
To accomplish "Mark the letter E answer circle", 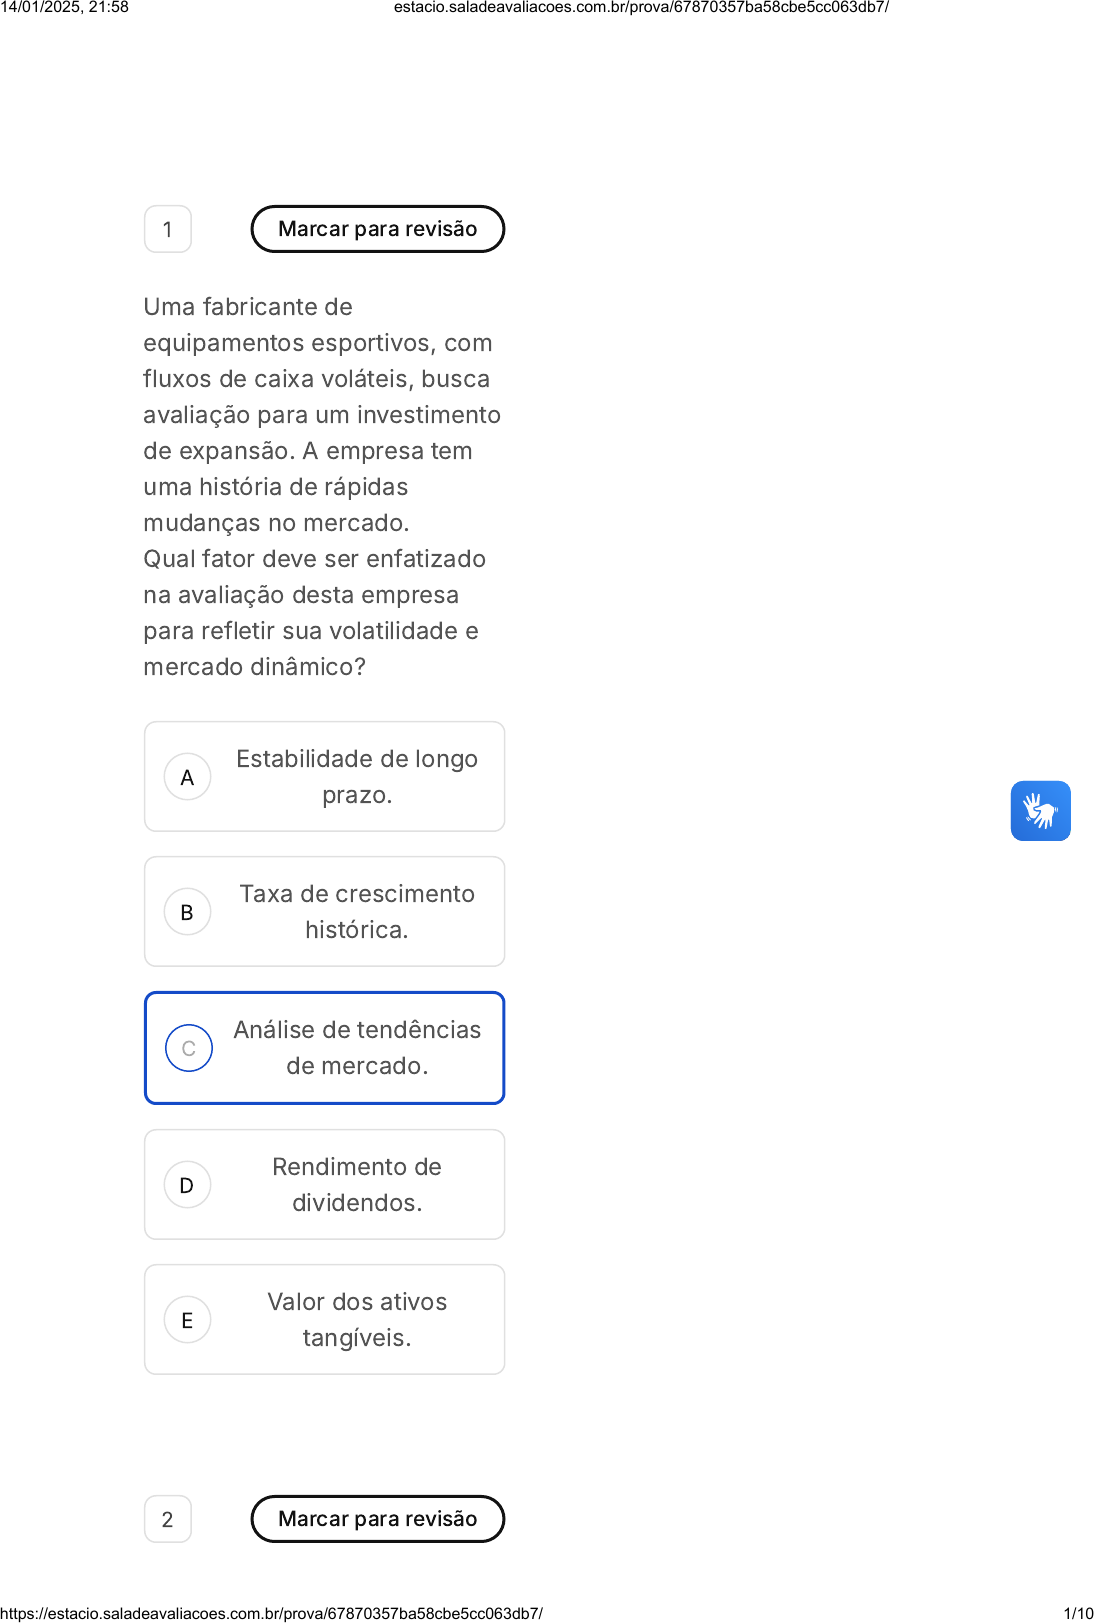I will (x=187, y=1320).
